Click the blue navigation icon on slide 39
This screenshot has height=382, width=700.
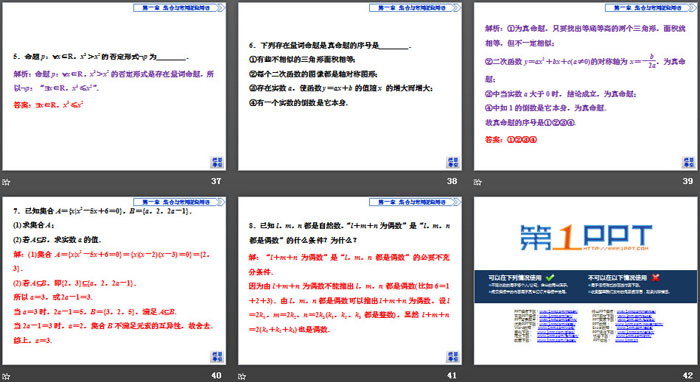(688, 162)
